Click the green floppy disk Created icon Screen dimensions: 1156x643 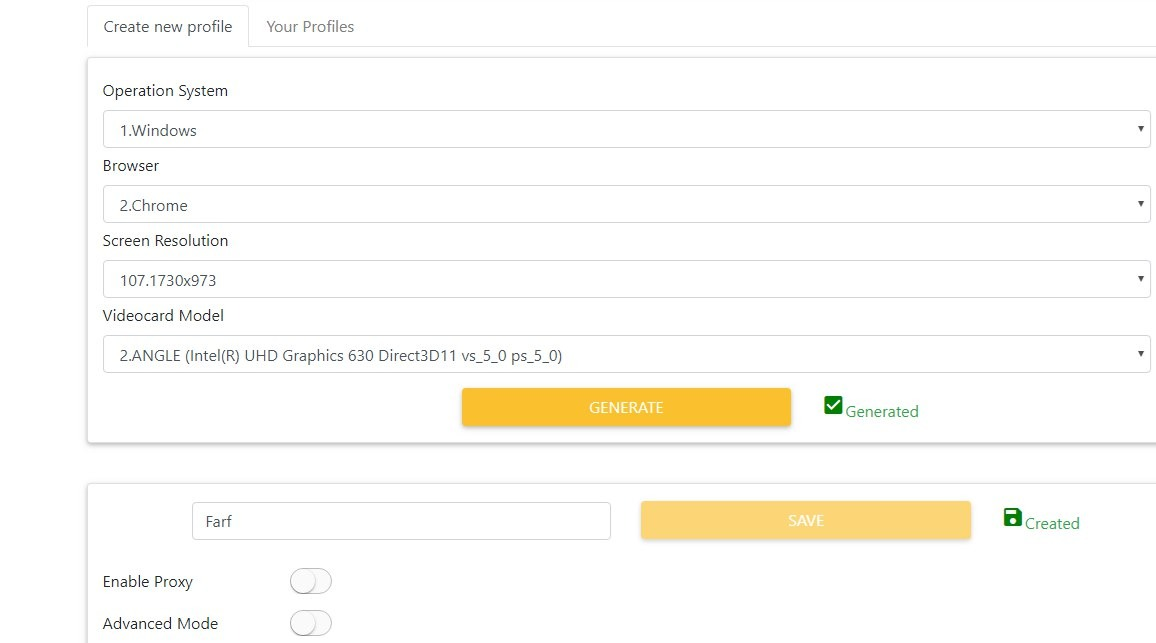(1012, 517)
